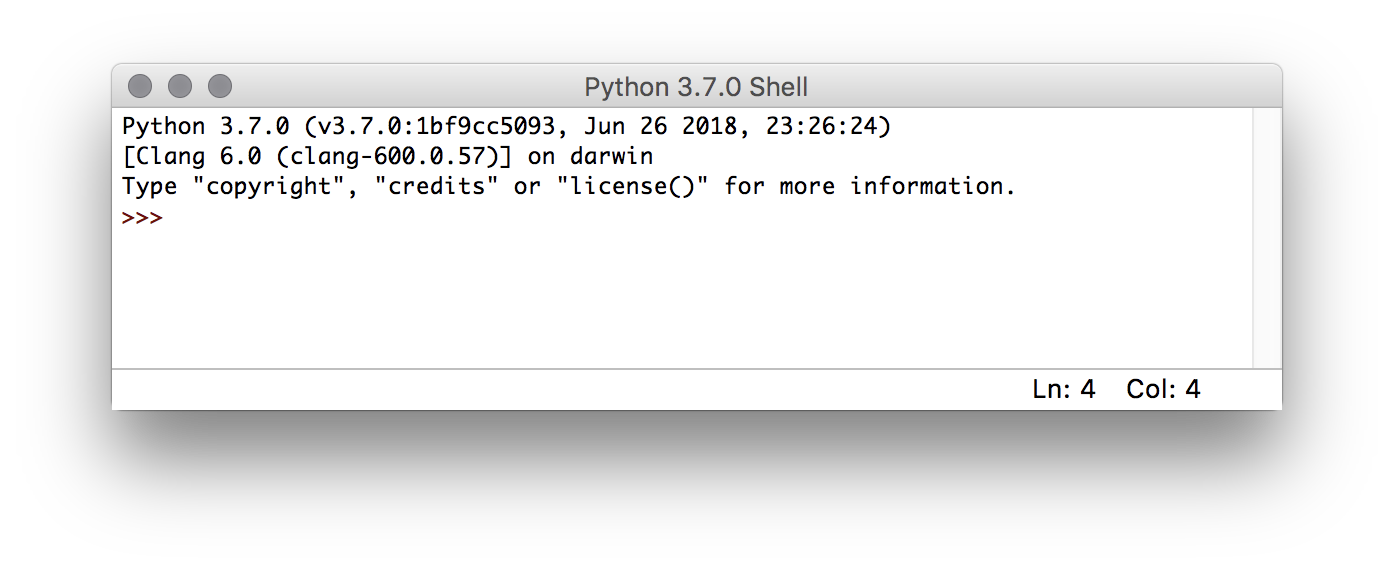Click the red close window button
This screenshot has width=1394, height=570.
(x=140, y=87)
